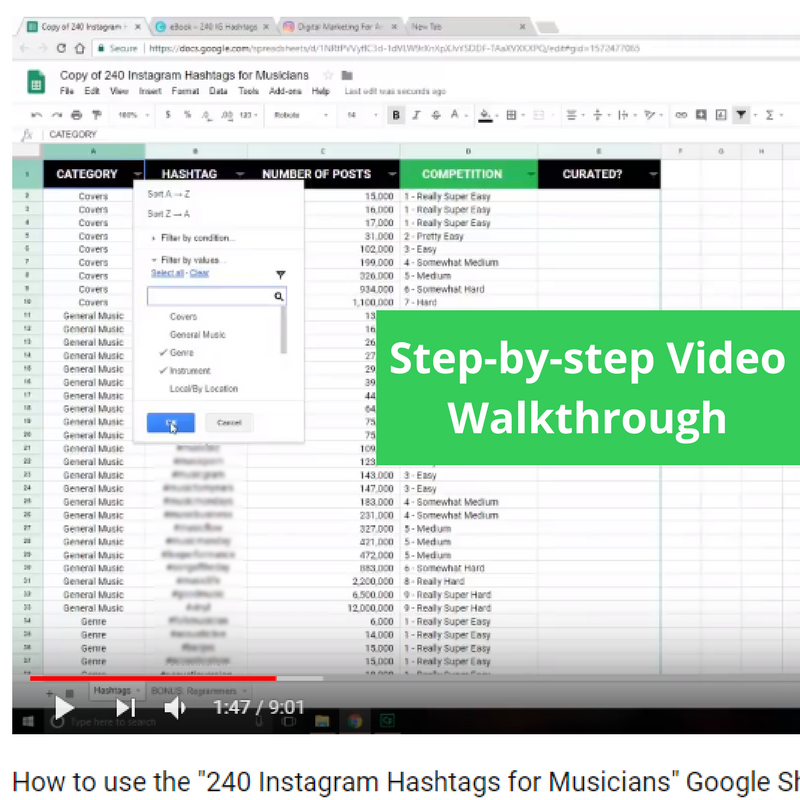Open text wrapping options

point(623,115)
